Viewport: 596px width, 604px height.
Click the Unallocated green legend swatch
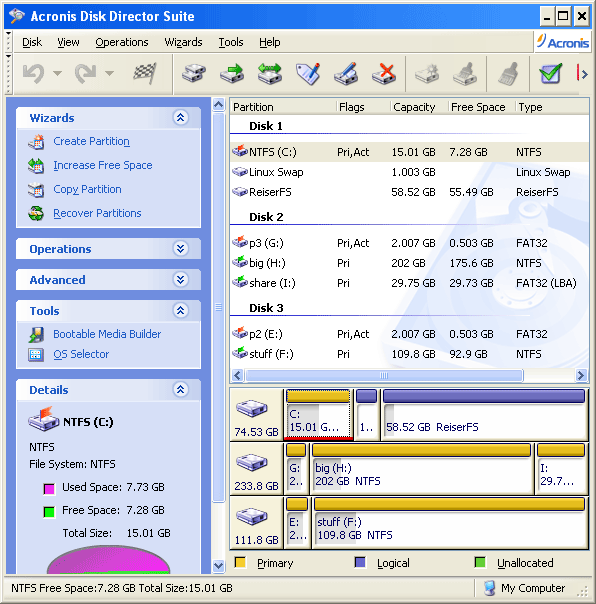(480, 562)
